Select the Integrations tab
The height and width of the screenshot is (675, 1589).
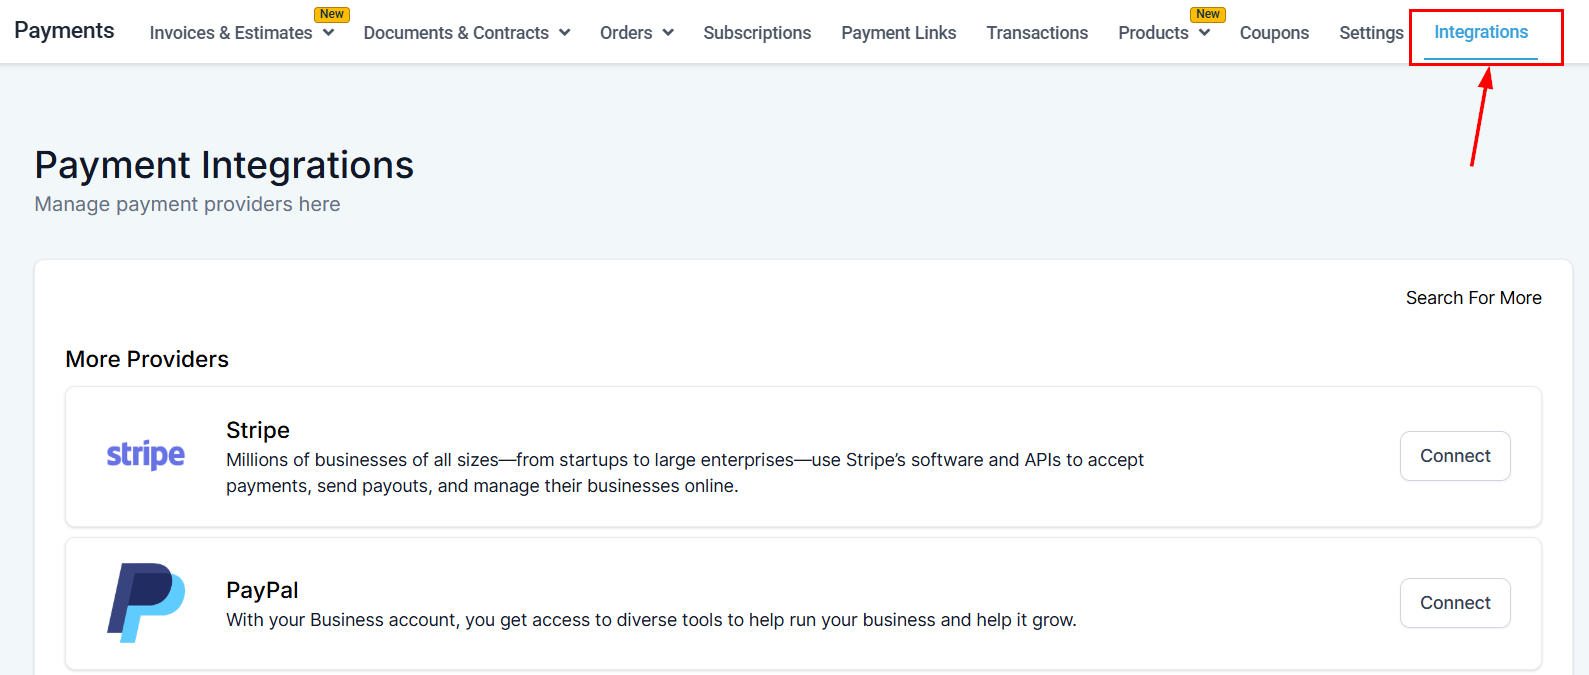pos(1481,32)
